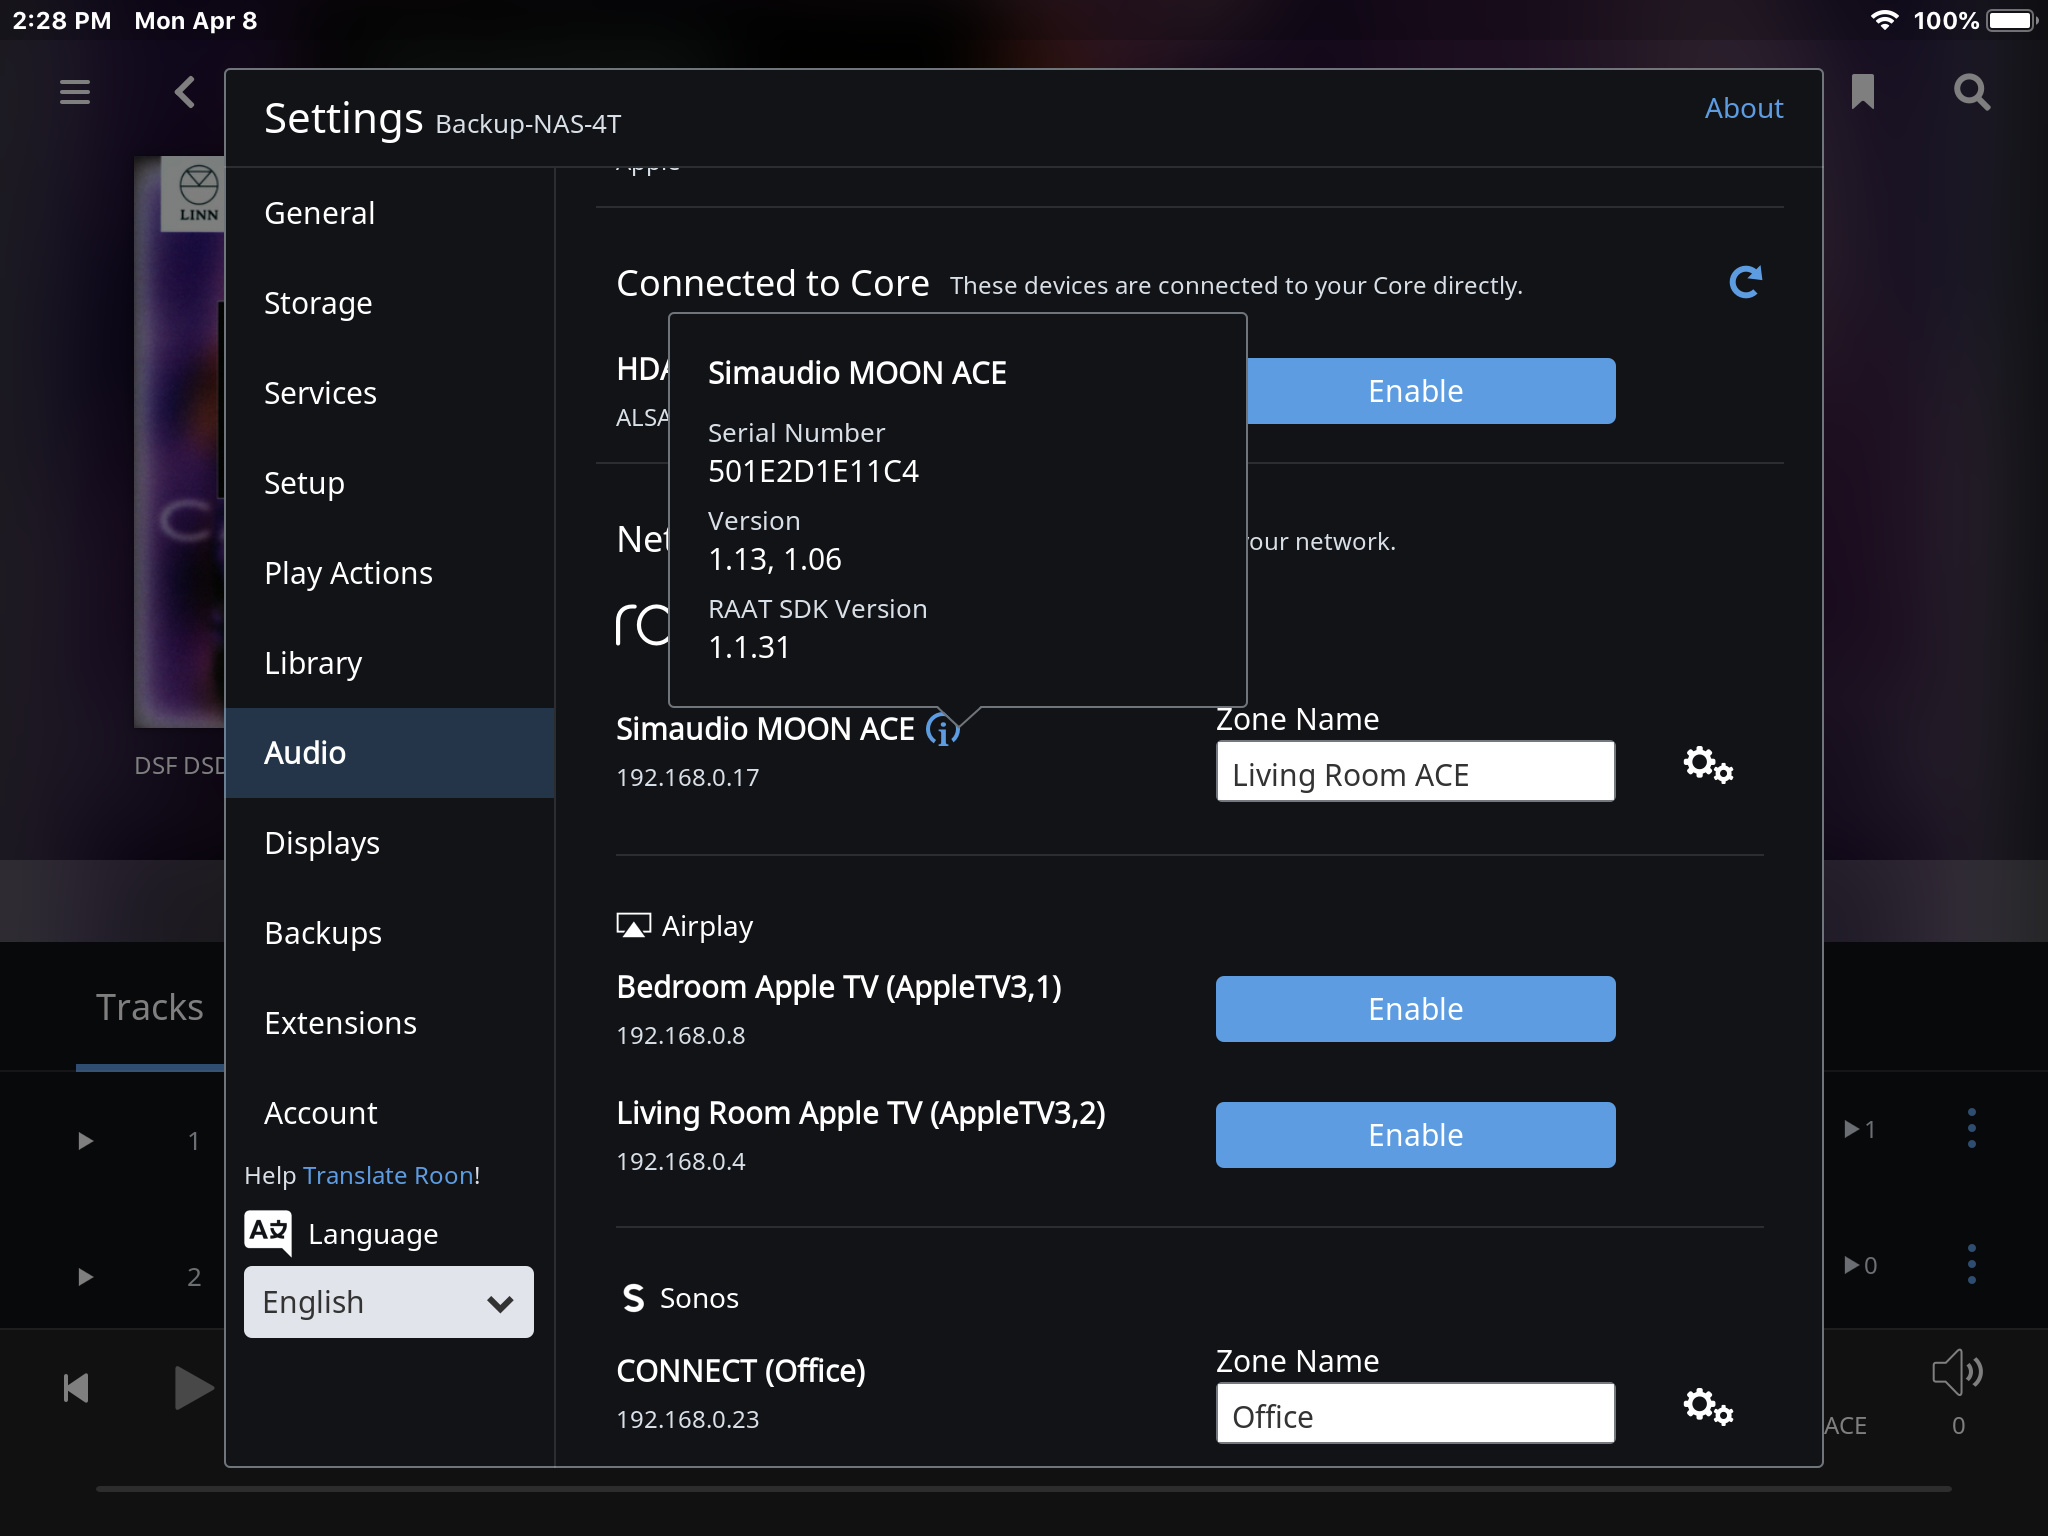Screen dimensions: 2048x1536
Task: Select the CONNECT (Office) device name
Action: tap(741, 1371)
